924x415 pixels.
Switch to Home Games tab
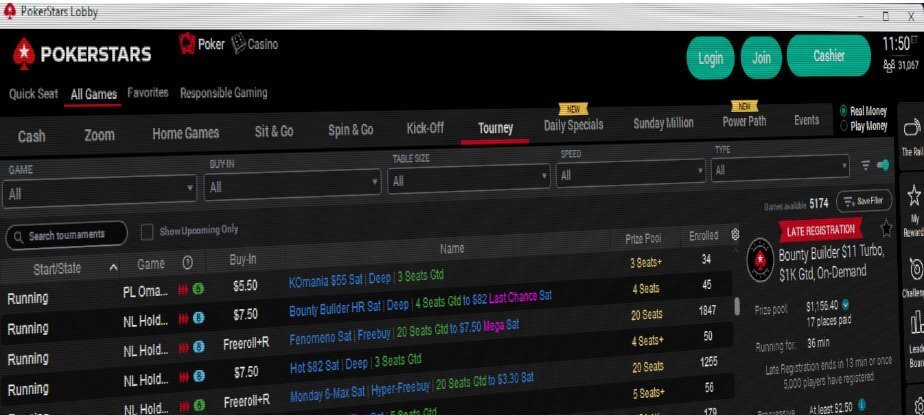pyautogui.click(x=186, y=133)
